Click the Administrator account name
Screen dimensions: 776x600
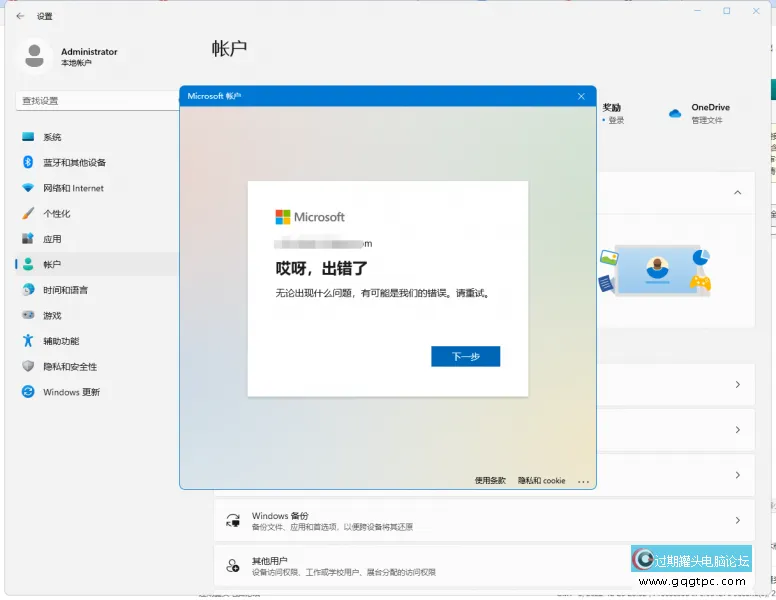click(89, 51)
